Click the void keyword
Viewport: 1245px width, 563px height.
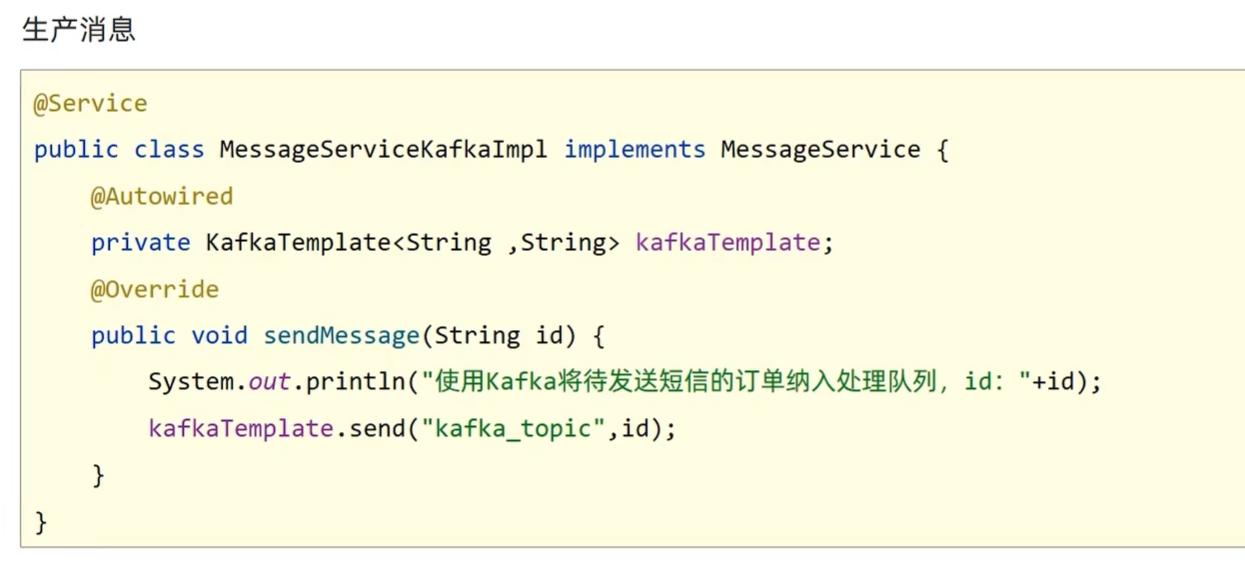219,335
